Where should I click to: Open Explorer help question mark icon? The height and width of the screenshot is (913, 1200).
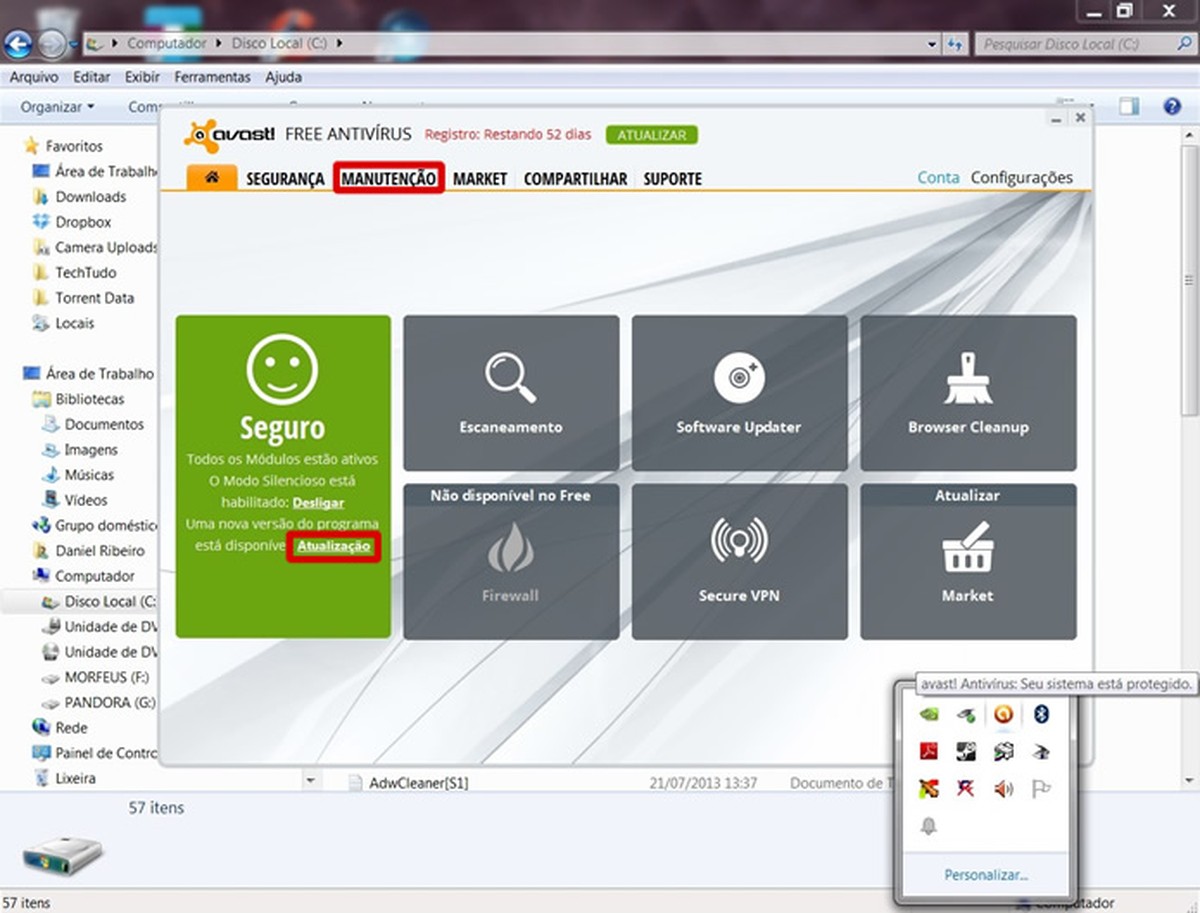point(1172,107)
